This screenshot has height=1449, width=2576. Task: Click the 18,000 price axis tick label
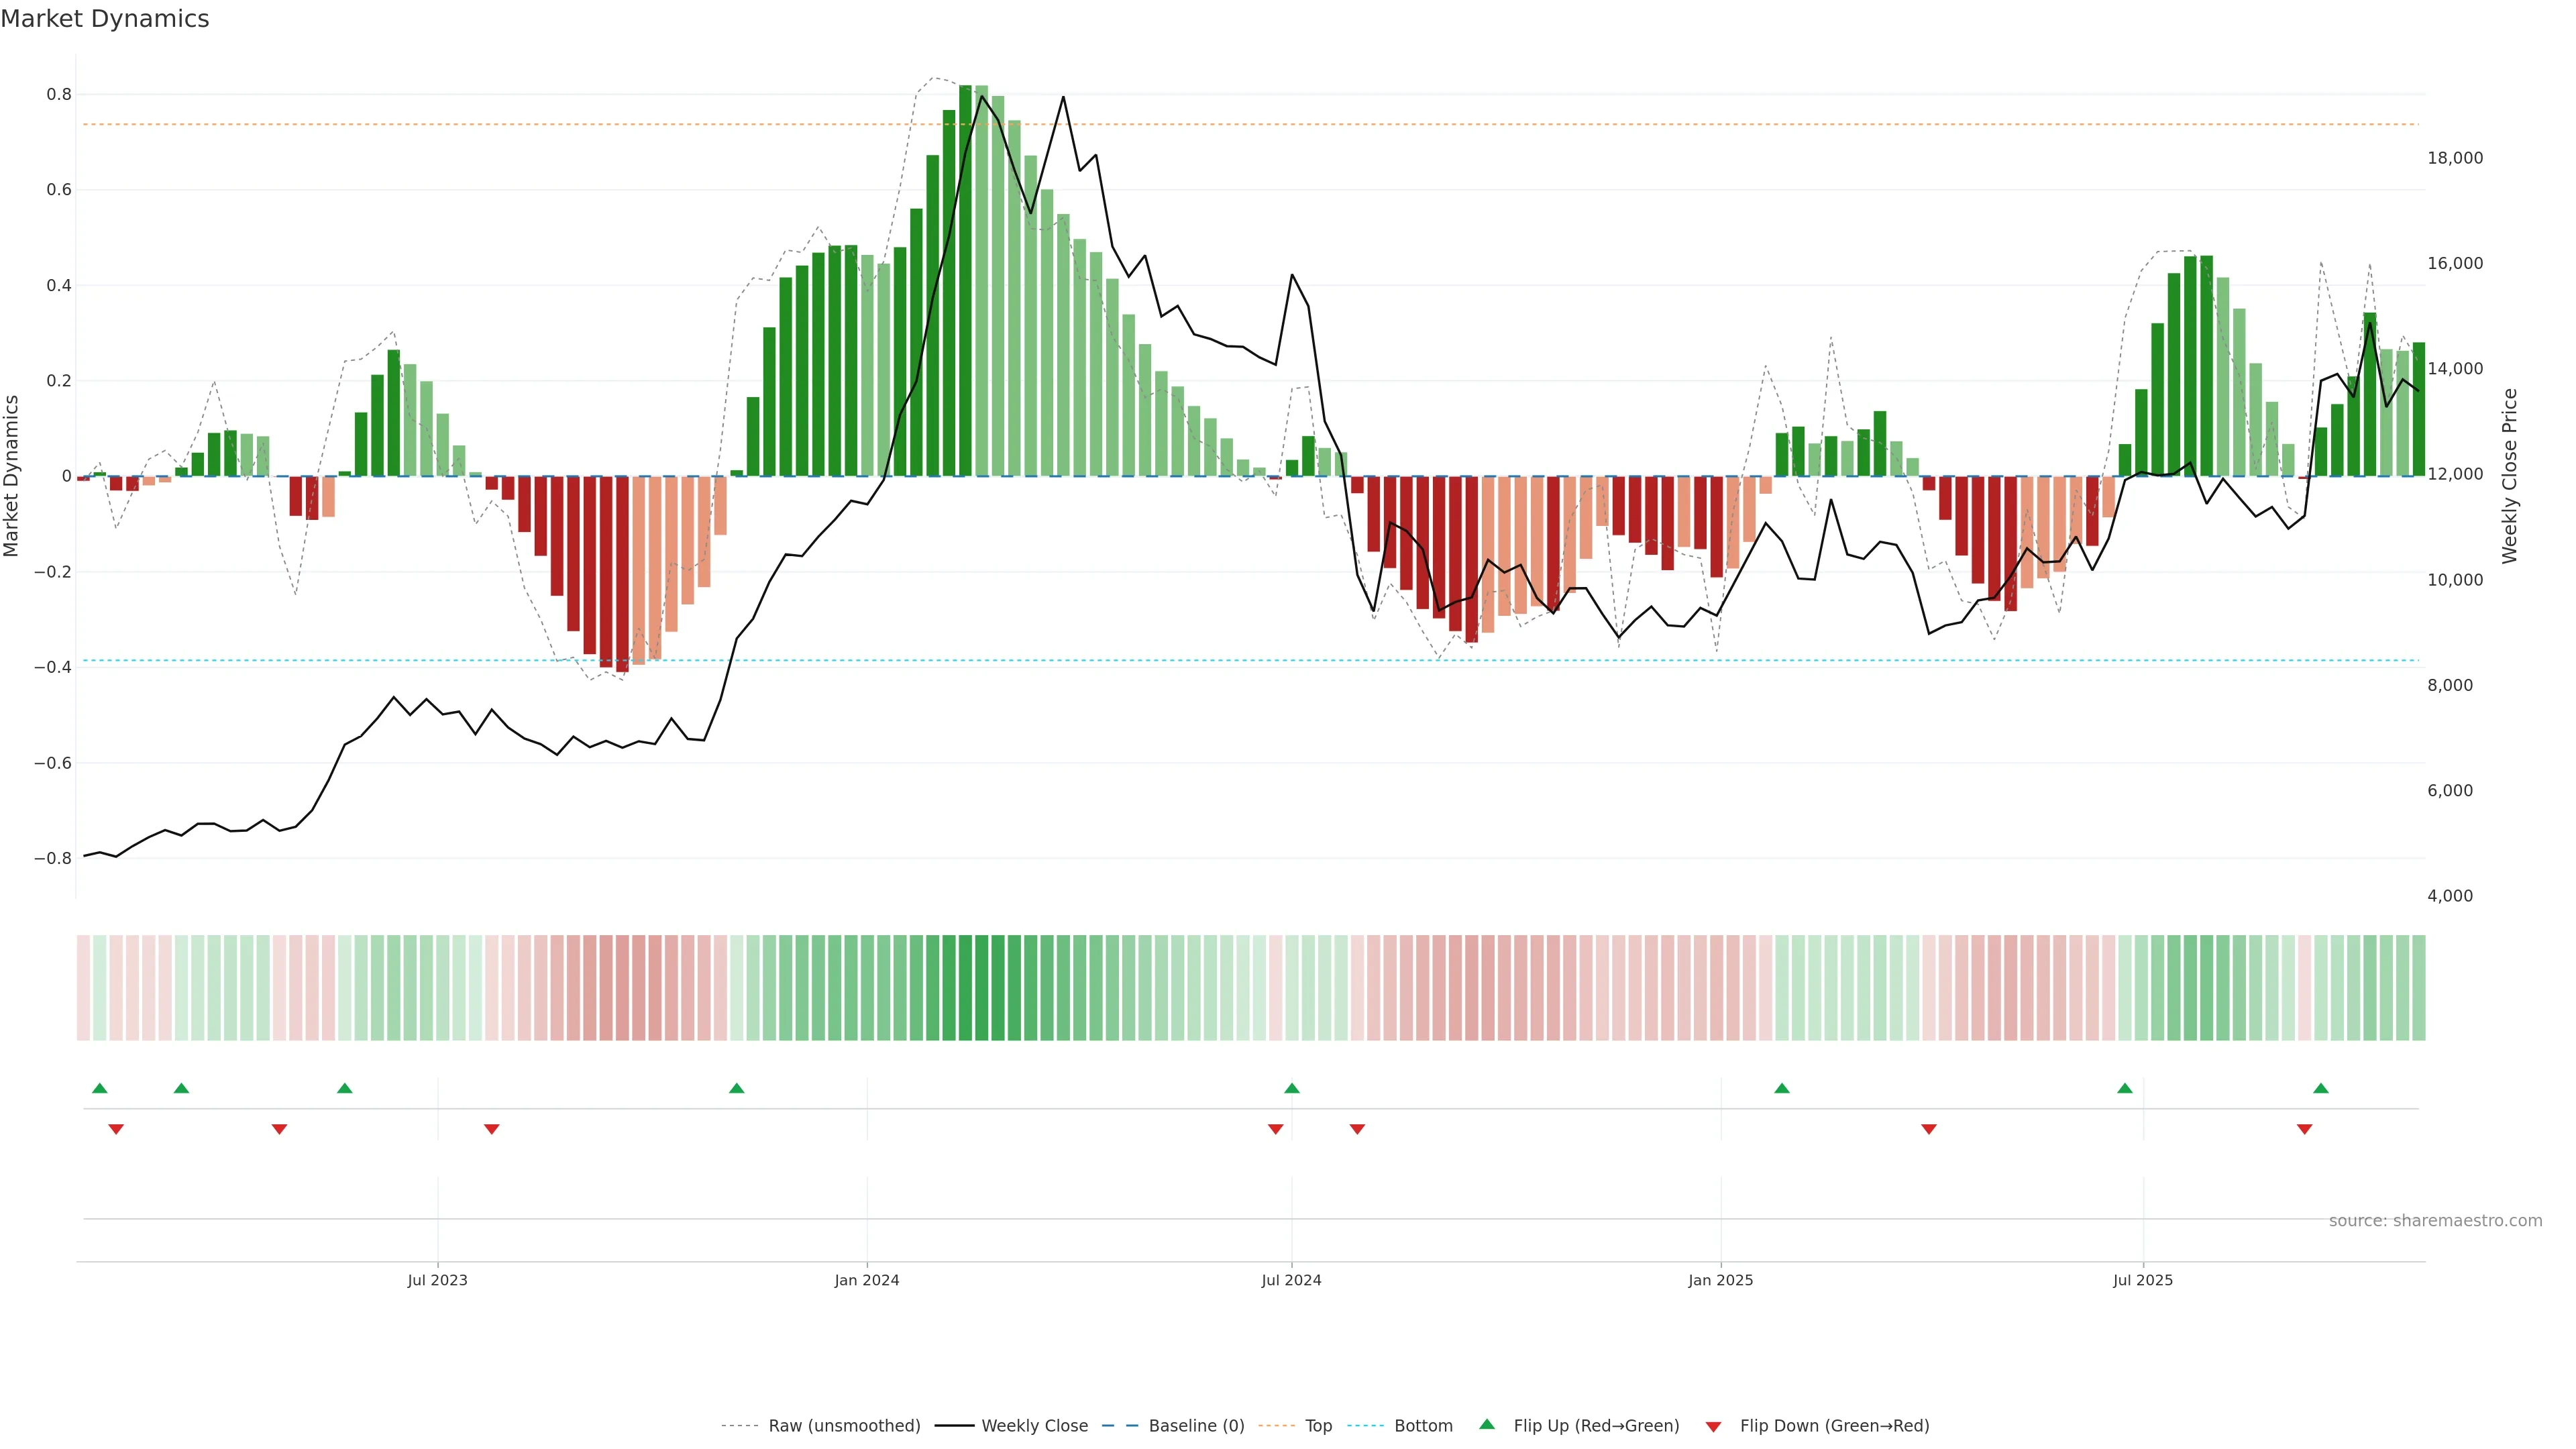pos(2454,158)
